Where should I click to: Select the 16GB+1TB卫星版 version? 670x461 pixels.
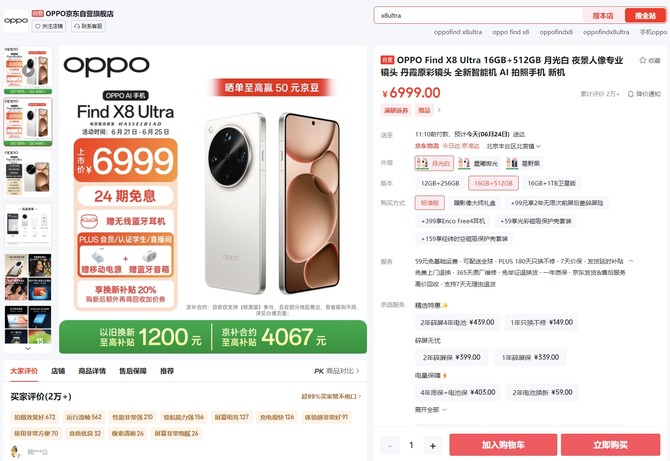point(552,183)
